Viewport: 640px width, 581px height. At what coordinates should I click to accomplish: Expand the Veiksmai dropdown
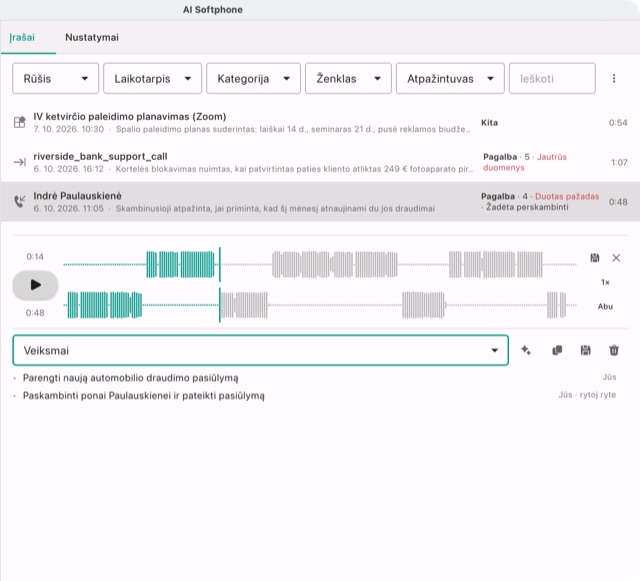[260, 350]
